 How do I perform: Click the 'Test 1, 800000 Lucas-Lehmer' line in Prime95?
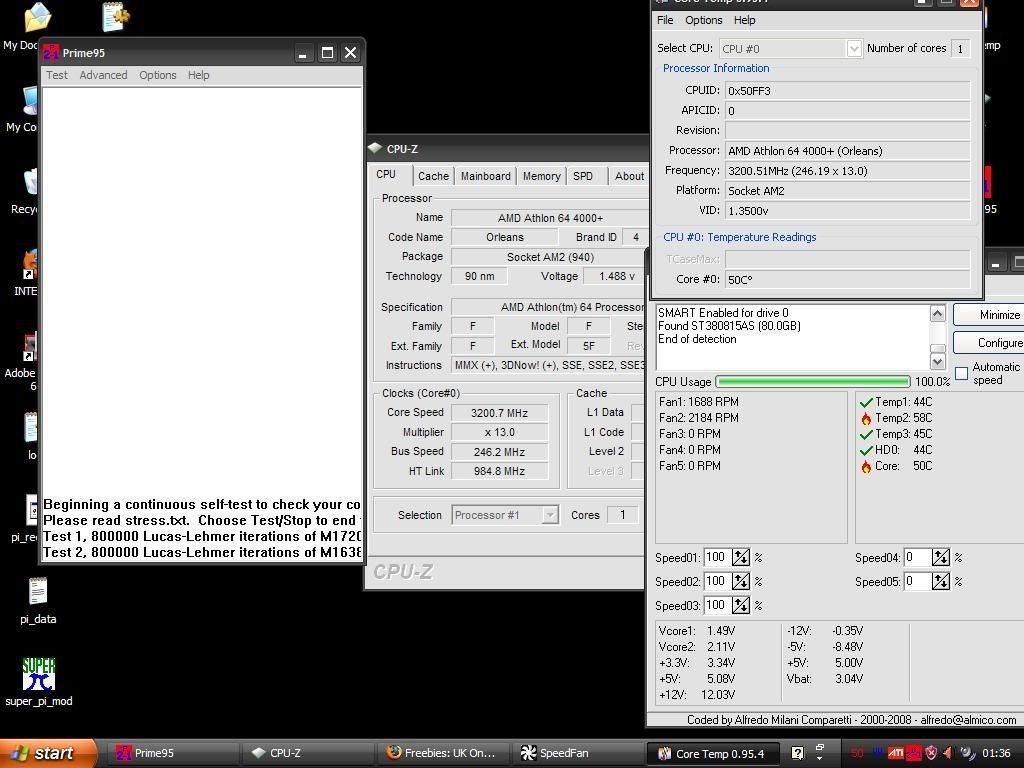coord(202,536)
